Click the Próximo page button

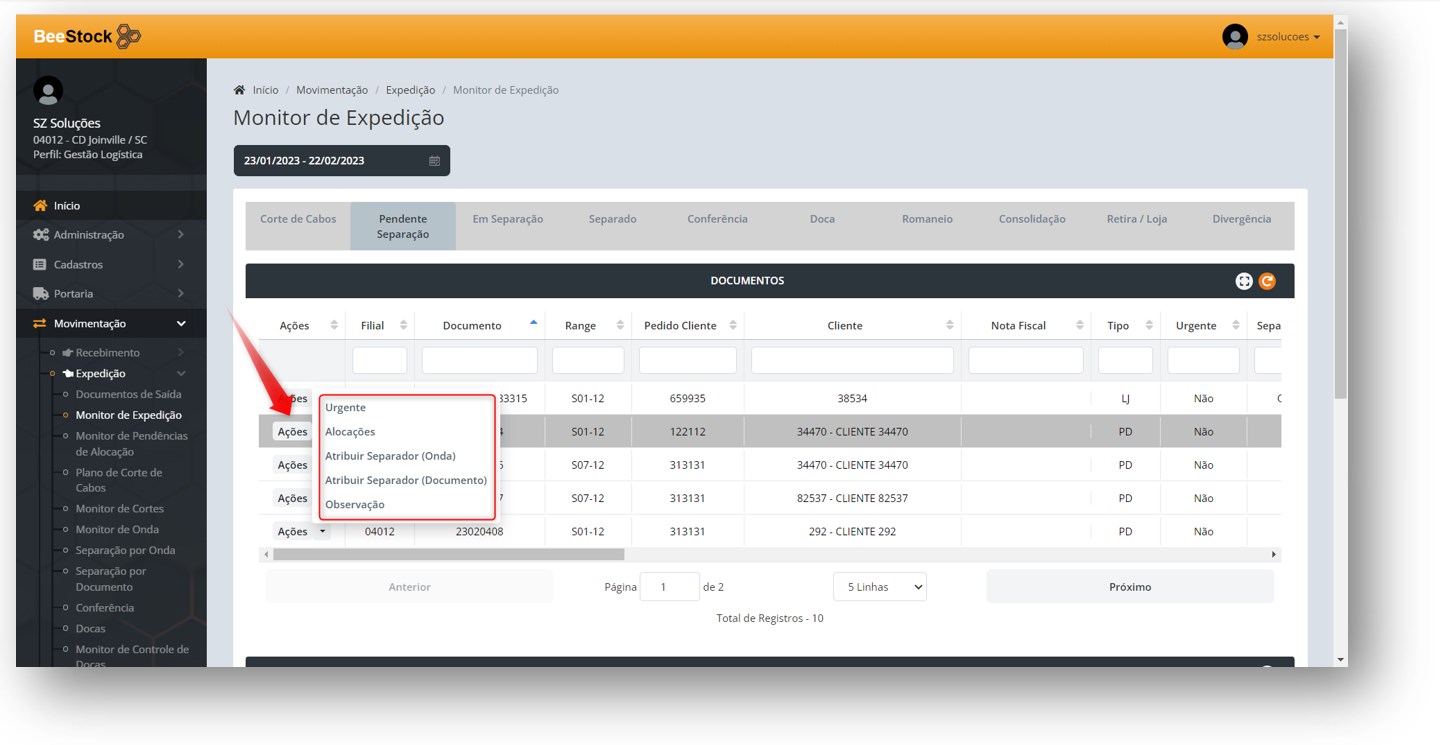click(x=1130, y=587)
